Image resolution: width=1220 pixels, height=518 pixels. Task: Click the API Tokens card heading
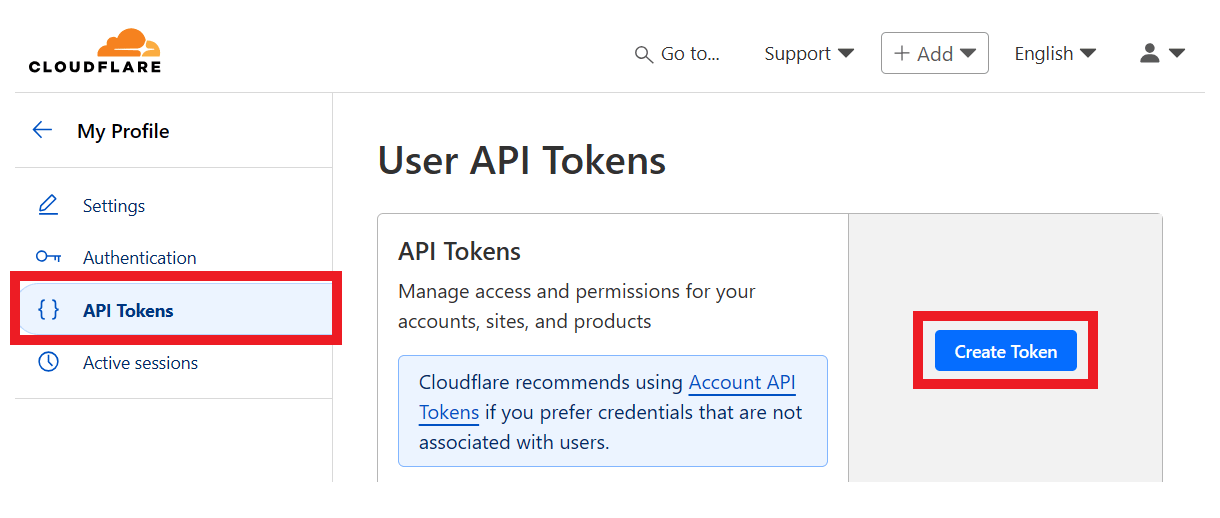tap(460, 251)
